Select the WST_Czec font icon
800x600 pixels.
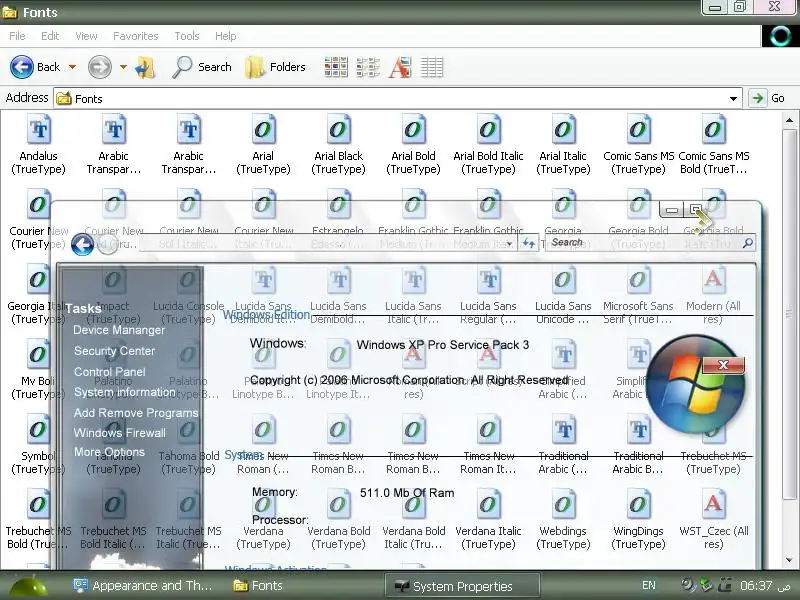(713, 505)
